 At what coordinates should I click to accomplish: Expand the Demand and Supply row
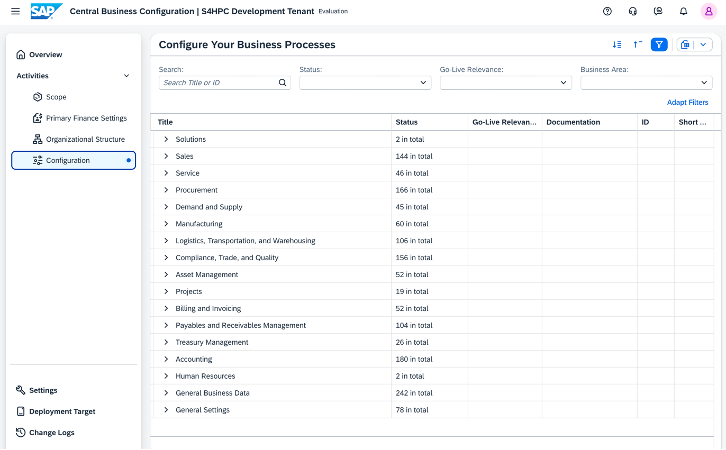pyautogui.click(x=166, y=207)
